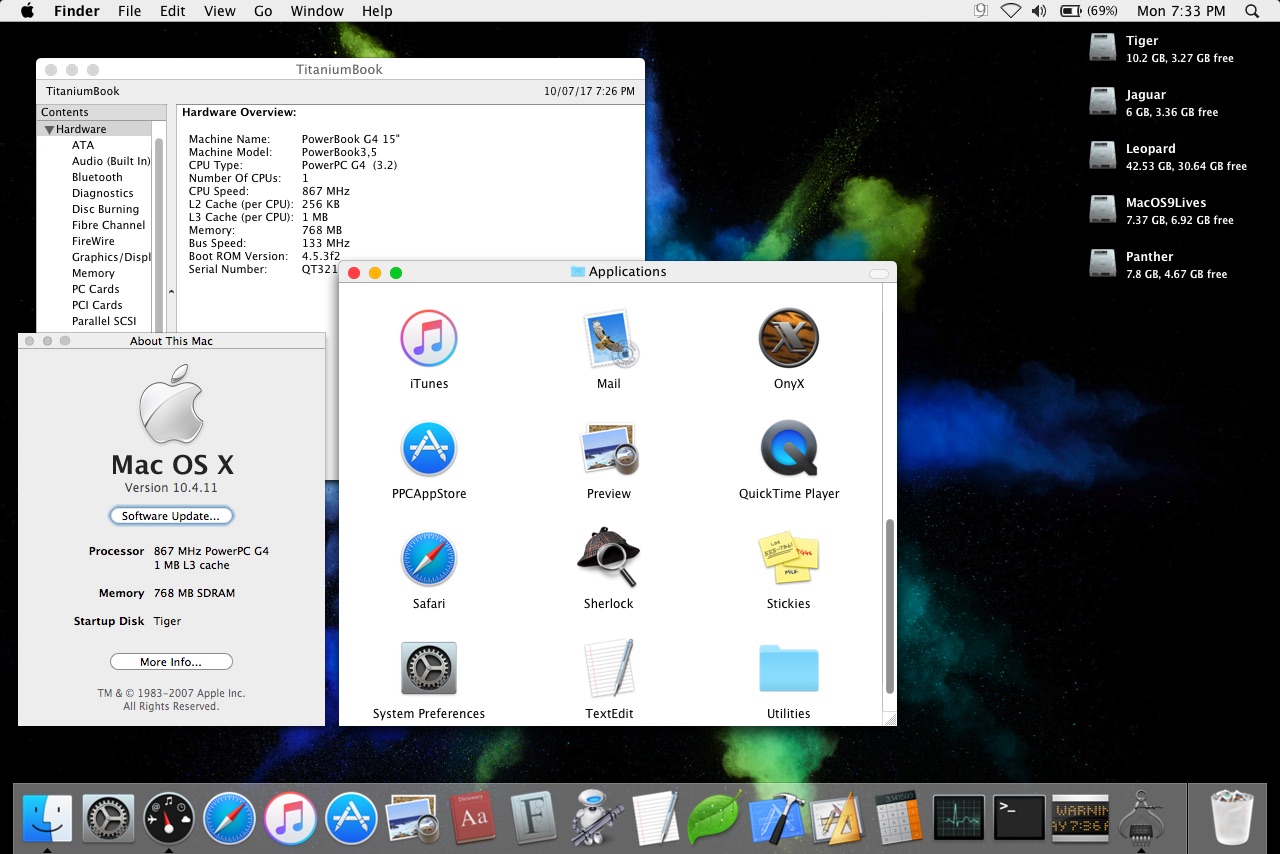Toggle the Applications window toolbar pill button

click(878, 273)
